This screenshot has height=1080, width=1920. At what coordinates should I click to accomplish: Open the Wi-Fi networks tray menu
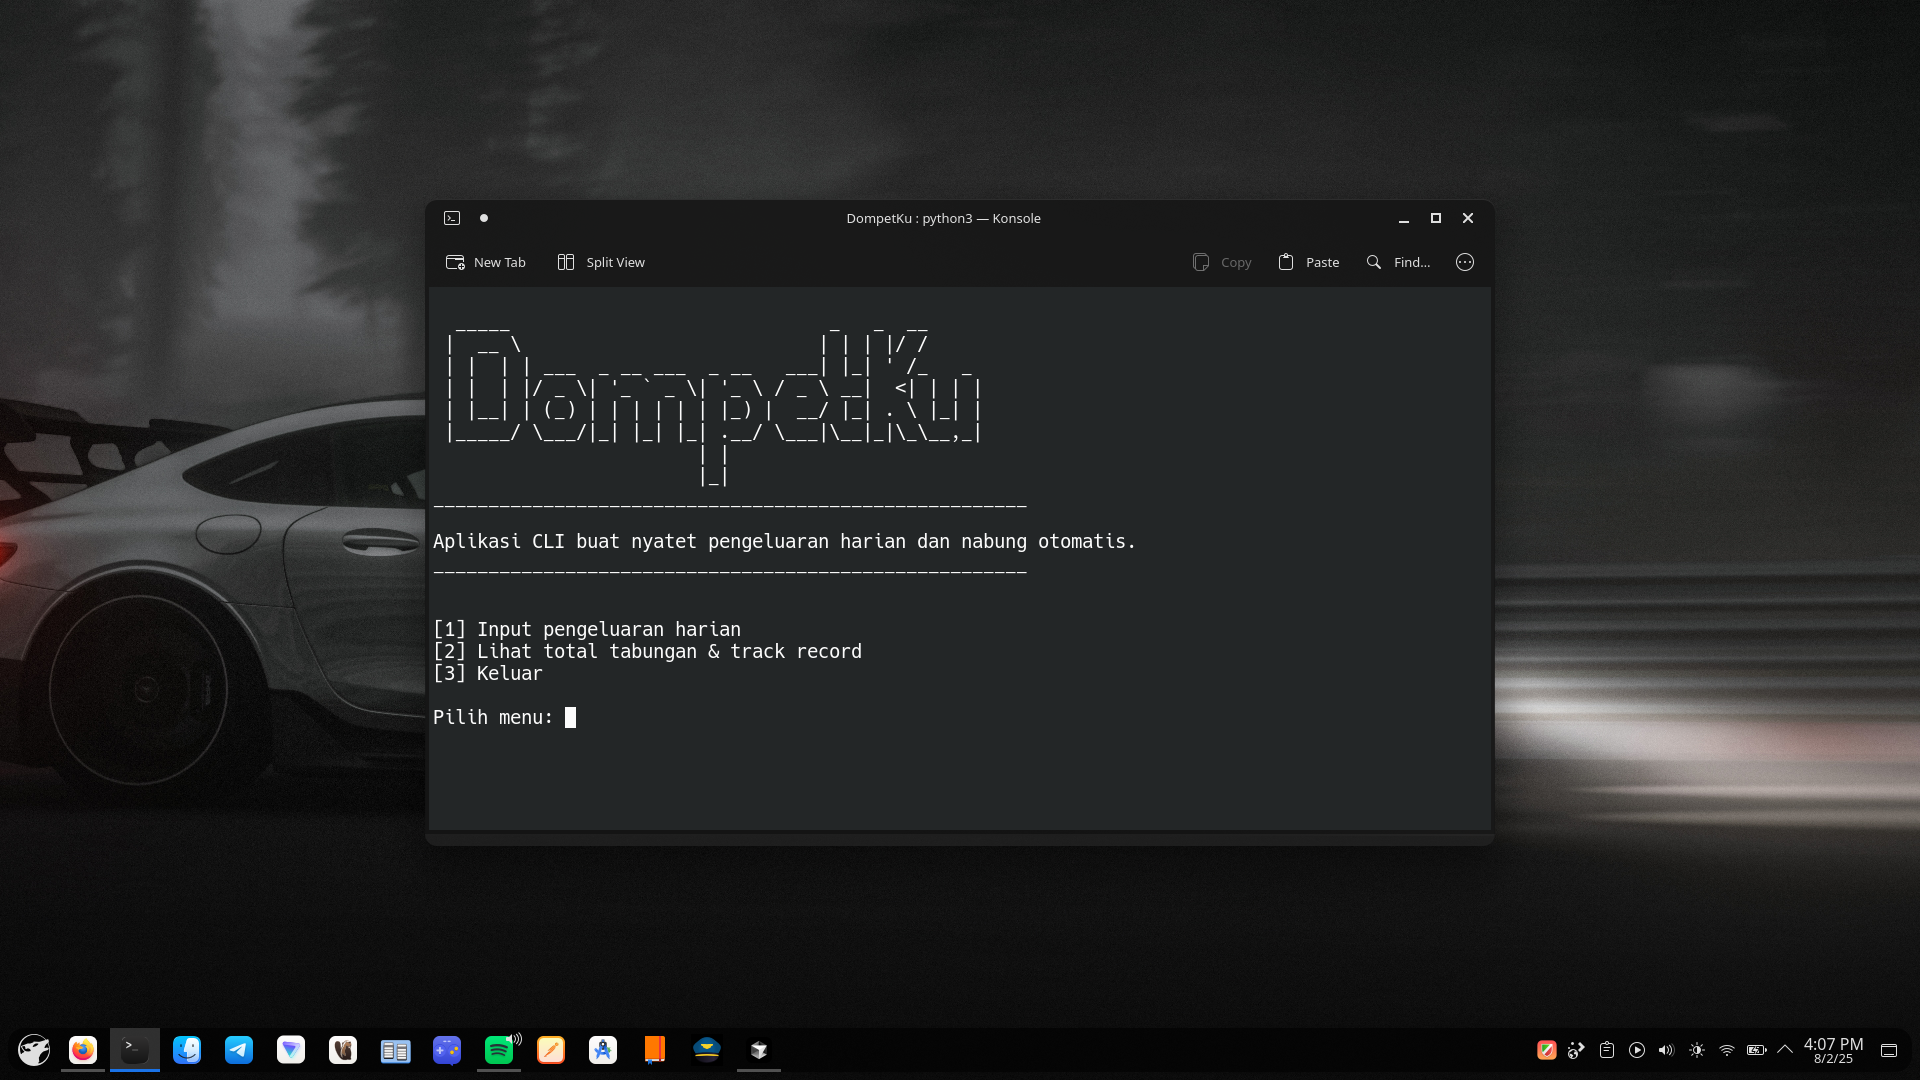[1727, 1050]
